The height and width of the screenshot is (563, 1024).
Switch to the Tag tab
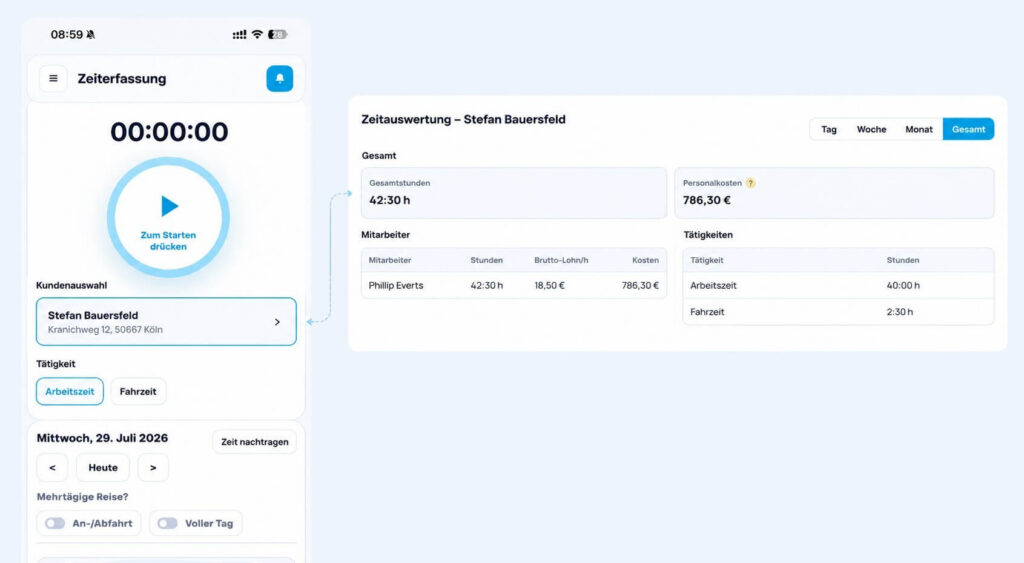829,129
